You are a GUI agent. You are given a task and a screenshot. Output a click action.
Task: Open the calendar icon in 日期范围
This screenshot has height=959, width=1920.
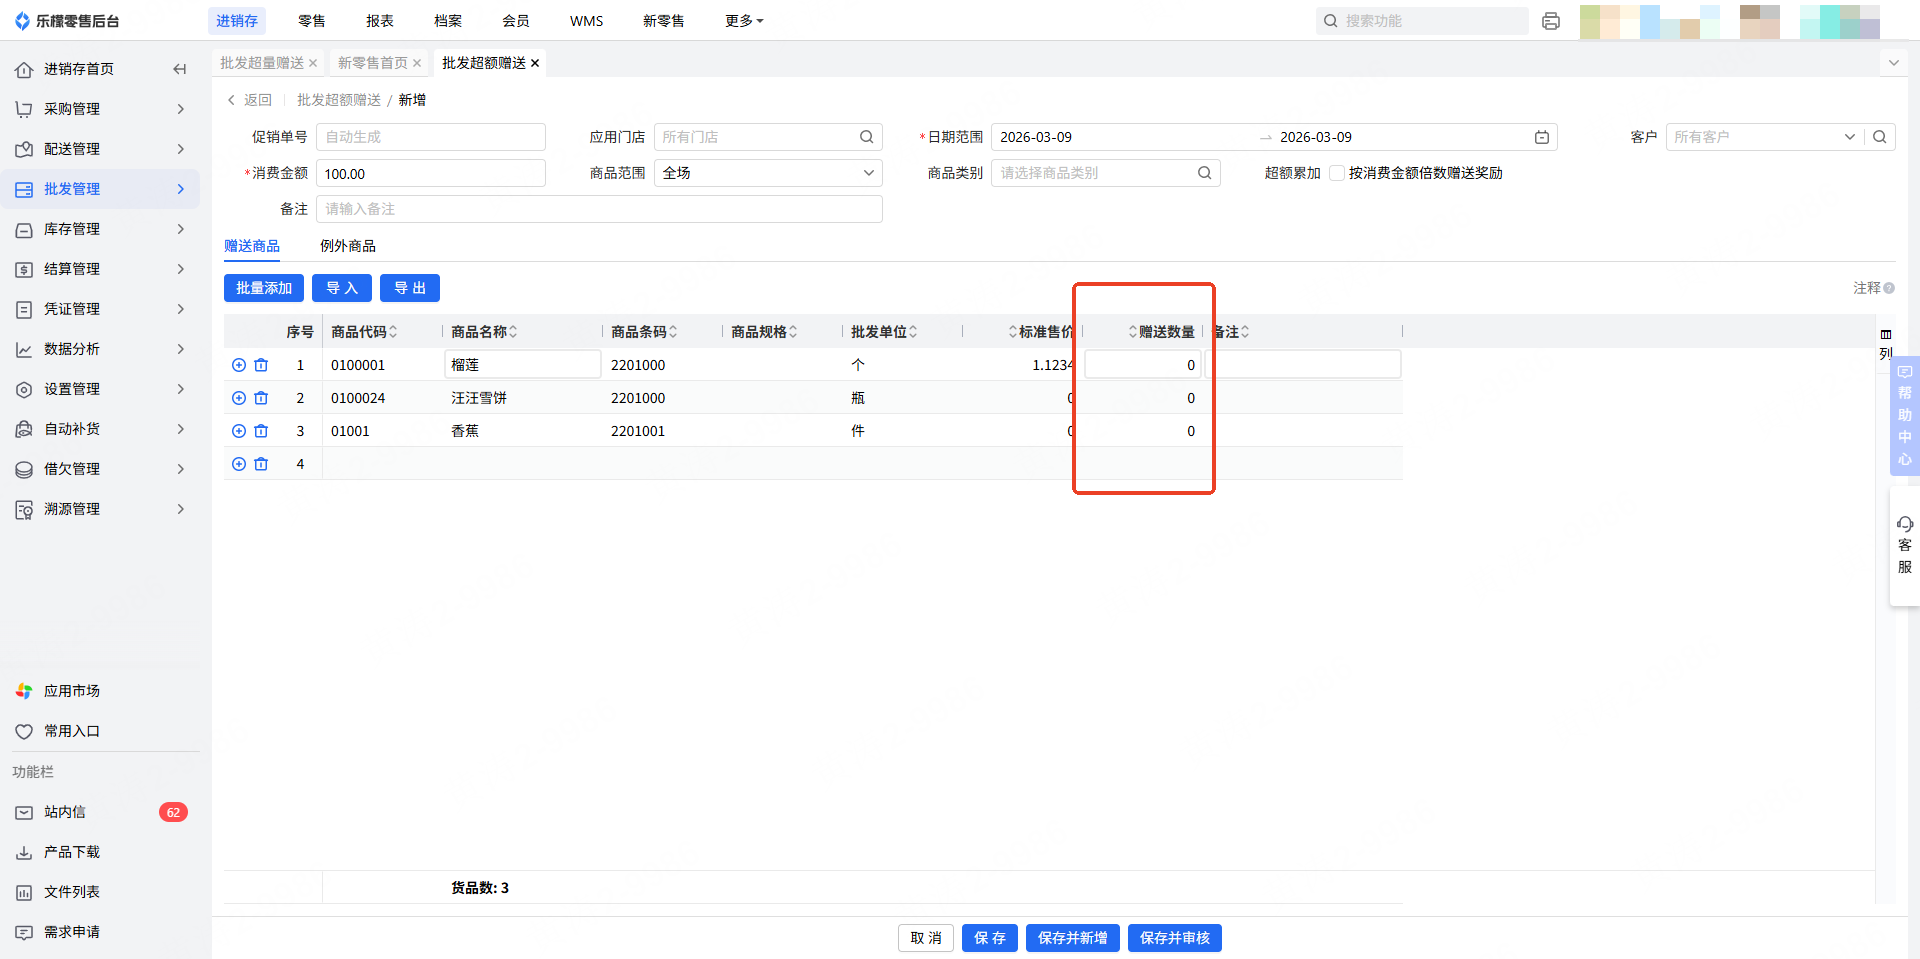[1542, 137]
